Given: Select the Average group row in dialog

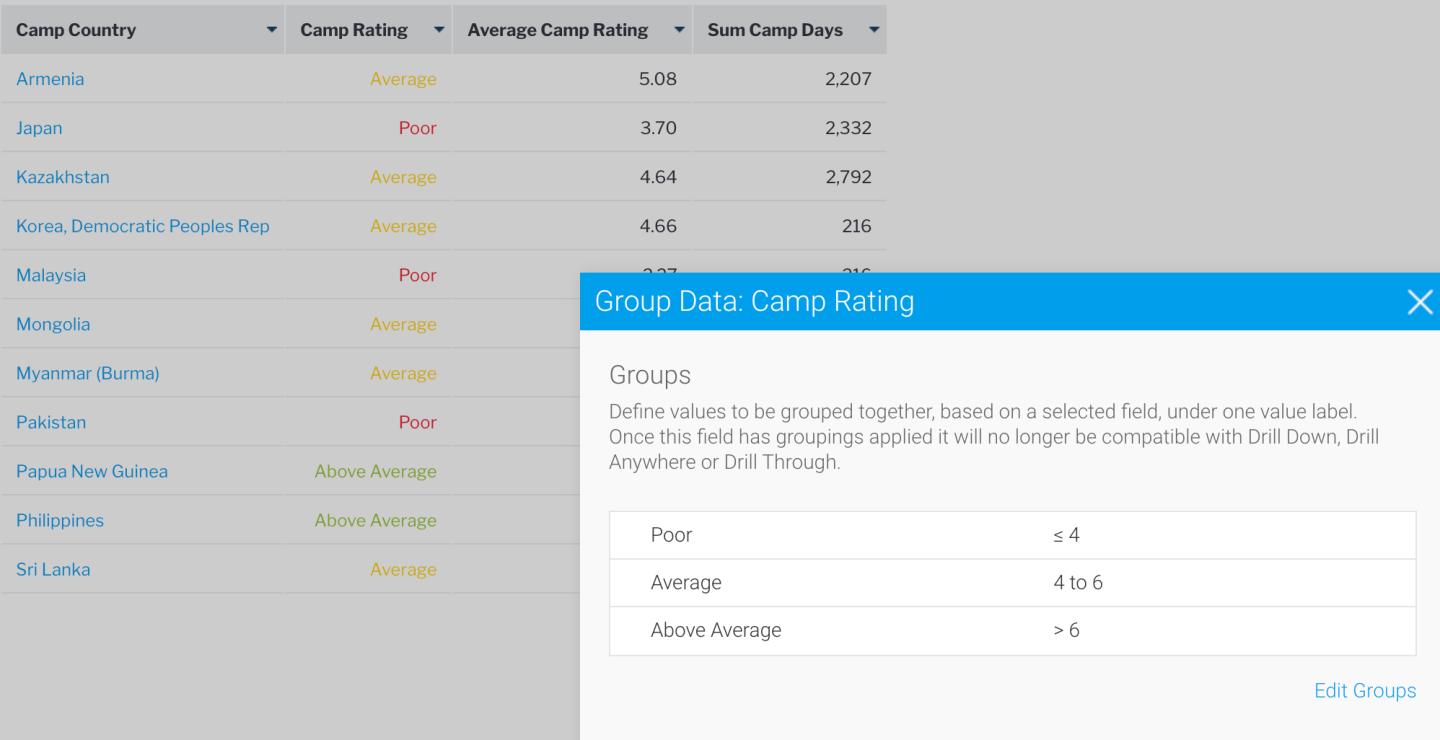Looking at the screenshot, I should coord(1012,583).
